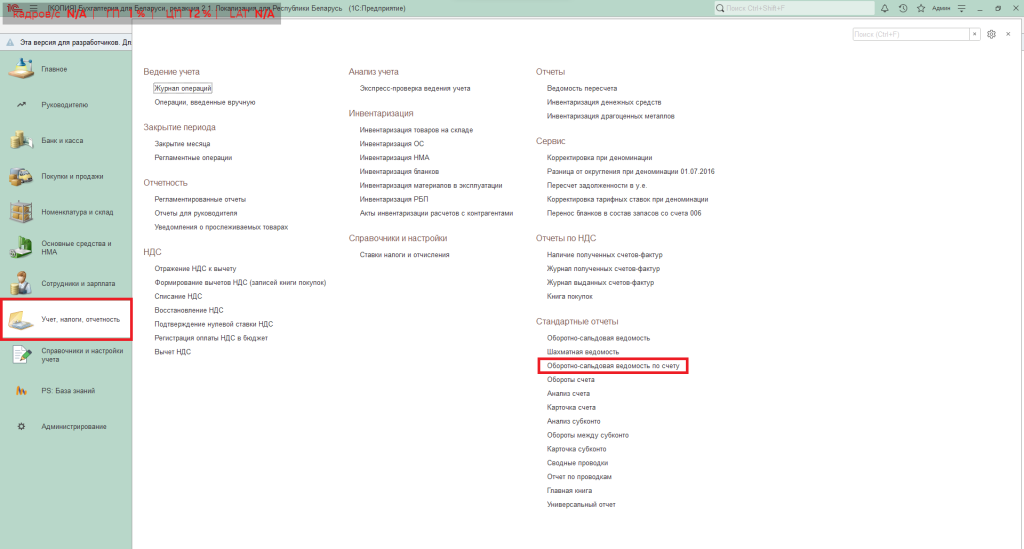Clear the function menu search field
This screenshot has width=1024, height=549.
point(975,34)
